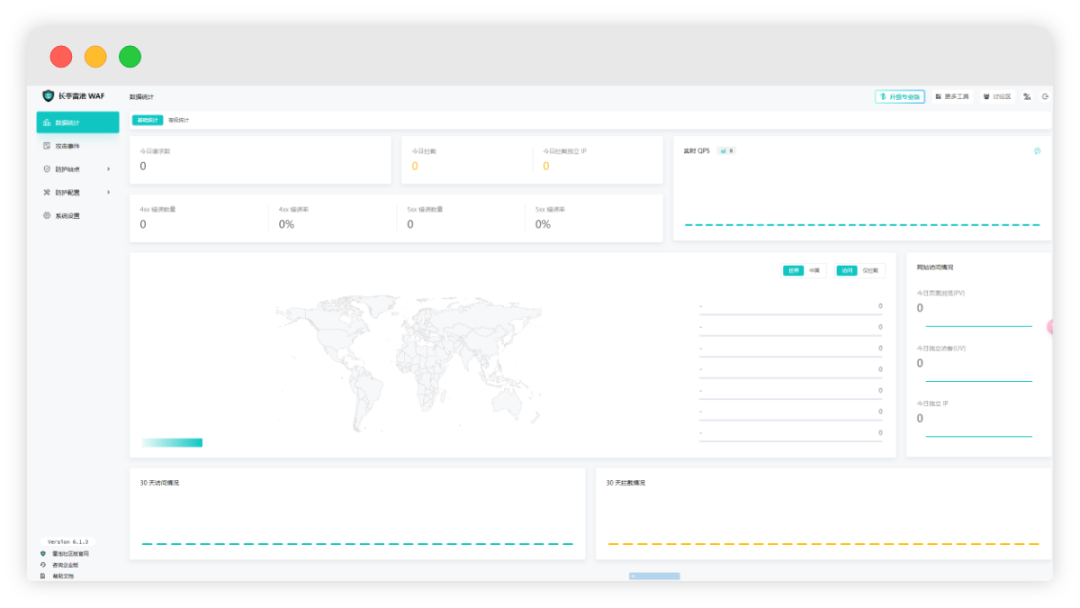Click the 今日页面浏览(PV) value

(x=920, y=308)
